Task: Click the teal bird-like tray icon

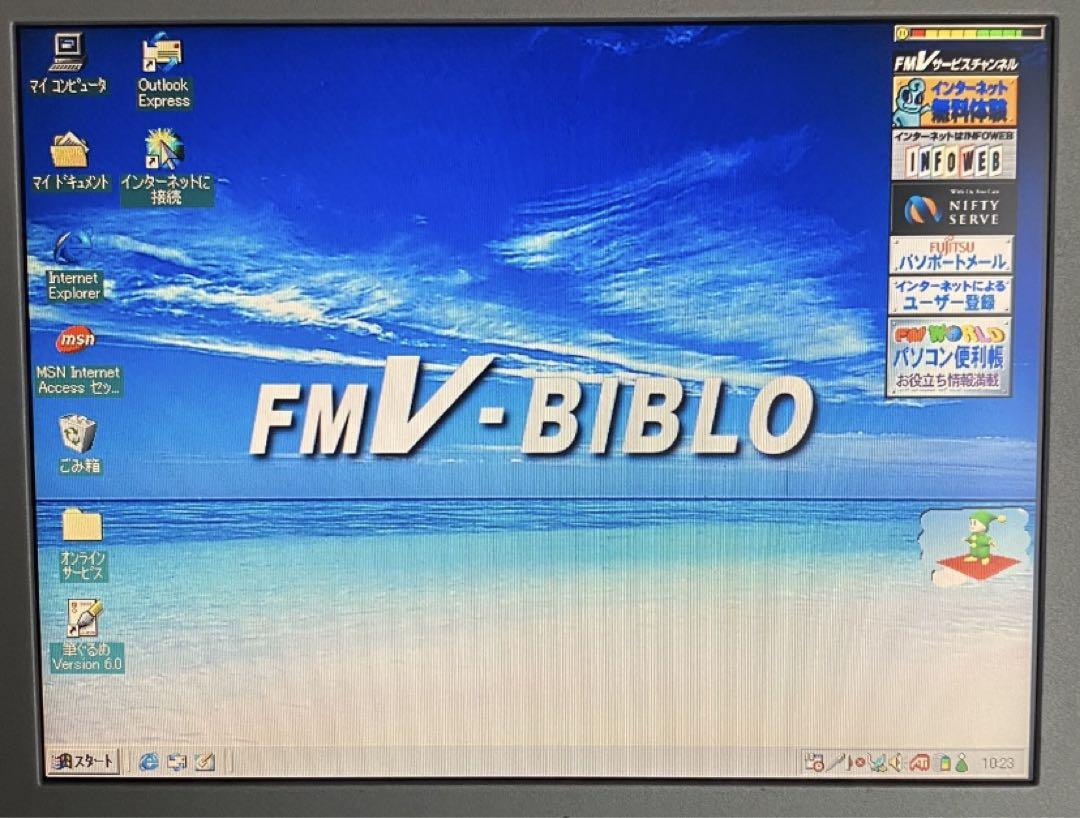Action: (877, 762)
